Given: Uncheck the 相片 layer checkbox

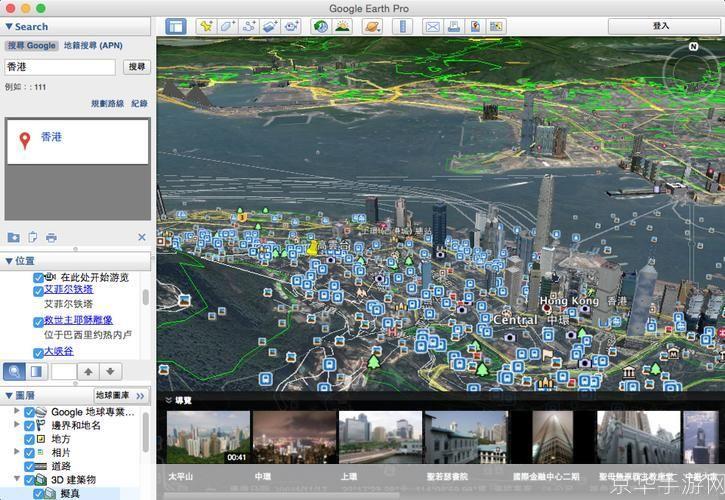Looking at the screenshot, I should [x=29, y=452].
